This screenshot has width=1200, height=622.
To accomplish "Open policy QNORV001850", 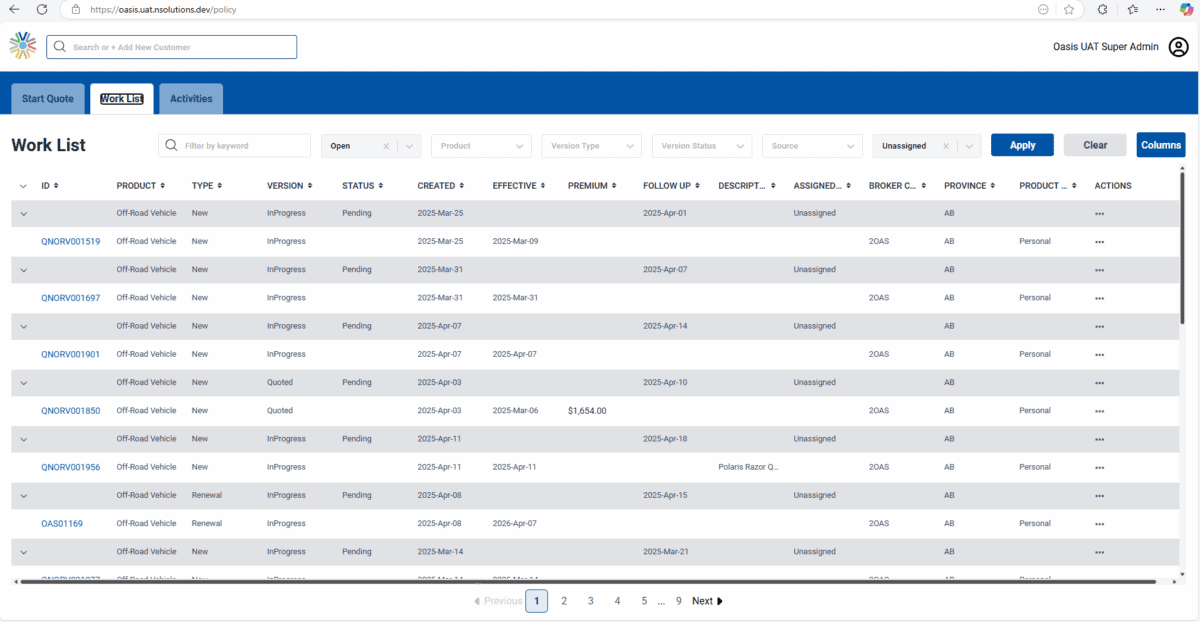I will [x=70, y=411].
